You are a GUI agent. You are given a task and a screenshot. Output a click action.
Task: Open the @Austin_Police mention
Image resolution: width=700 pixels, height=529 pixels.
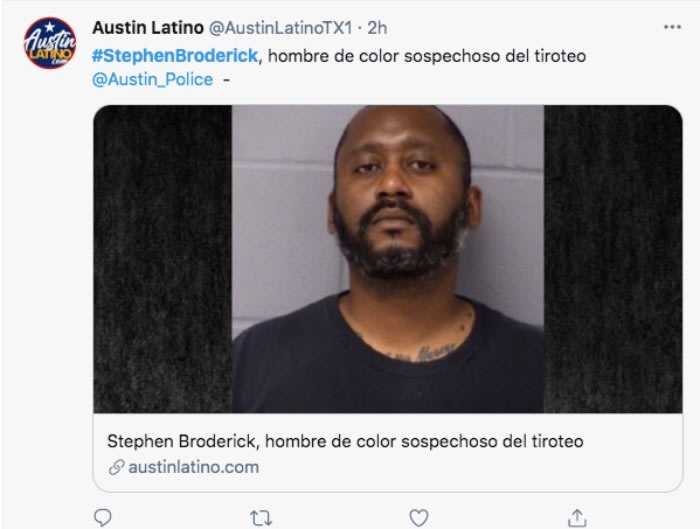pyautogui.click(x=153, y=79)
